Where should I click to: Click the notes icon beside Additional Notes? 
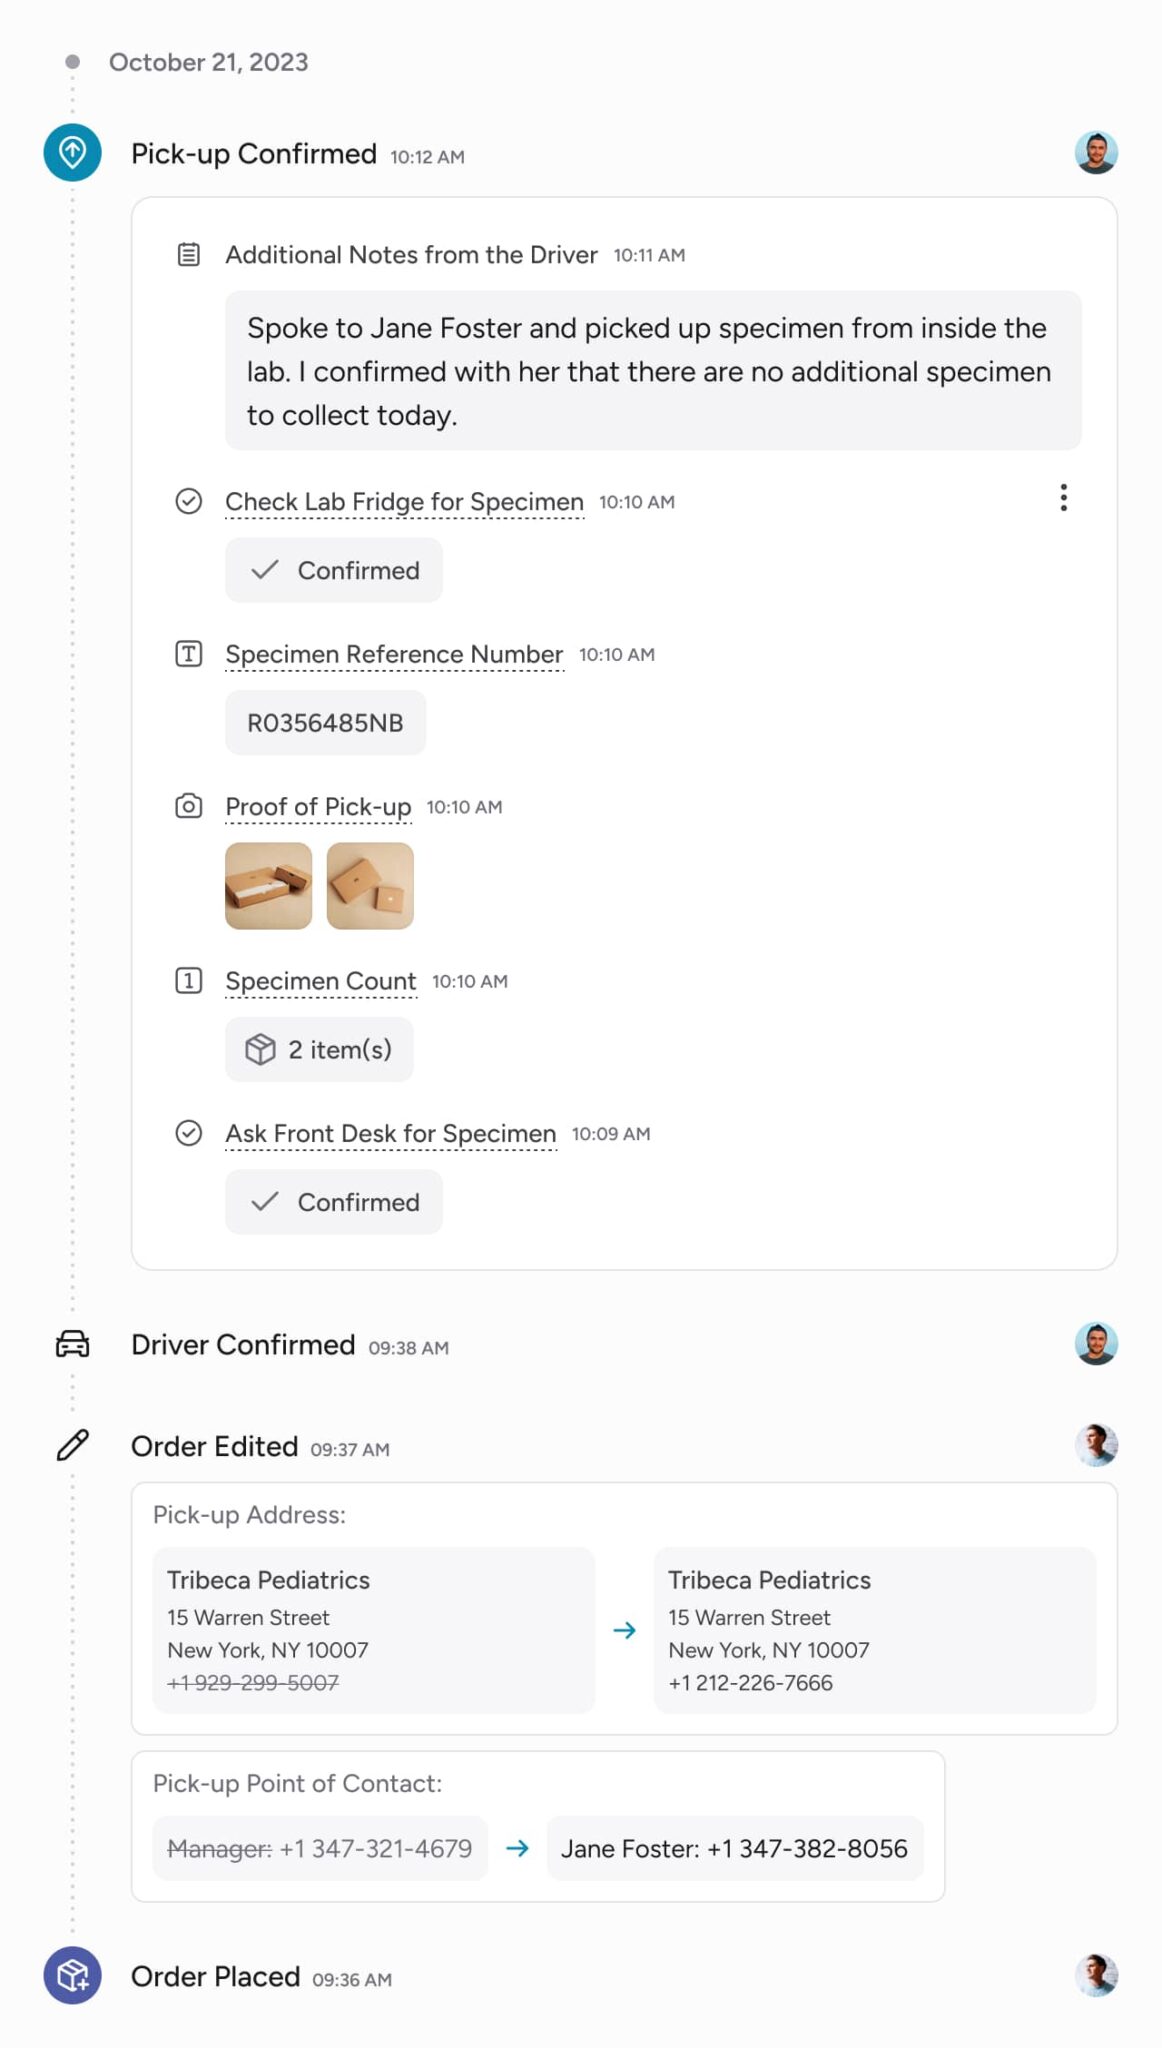point(188,255)
